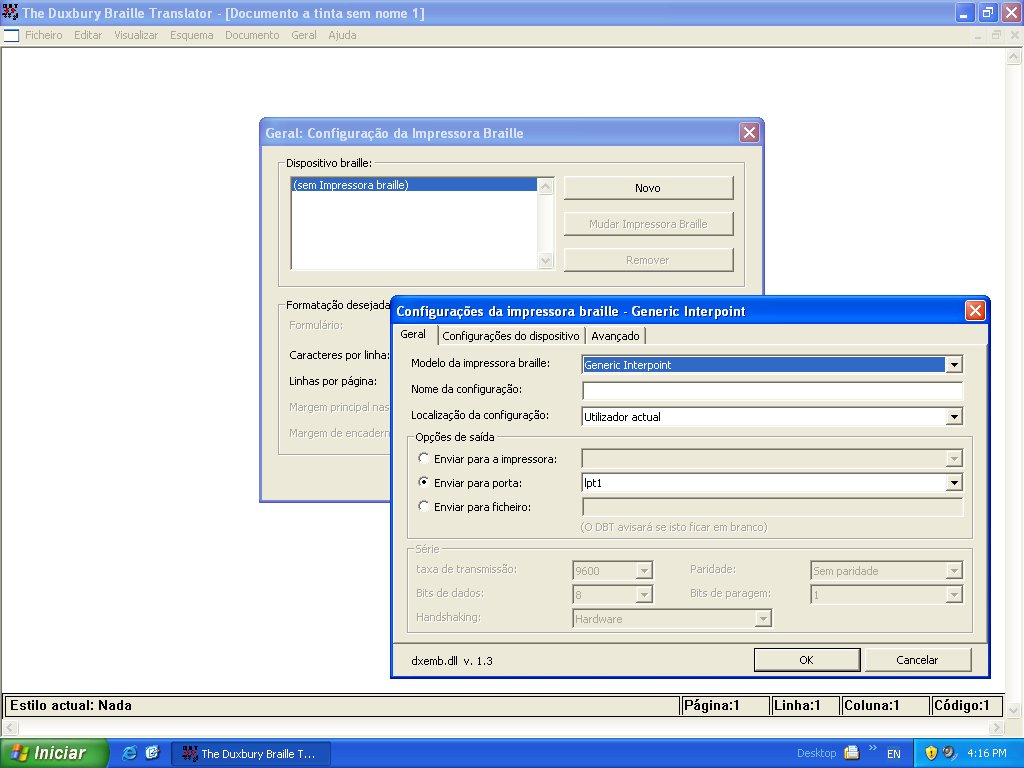Open Paridade dropdown
1024x768 pixels.
click(x=954, y=571)
